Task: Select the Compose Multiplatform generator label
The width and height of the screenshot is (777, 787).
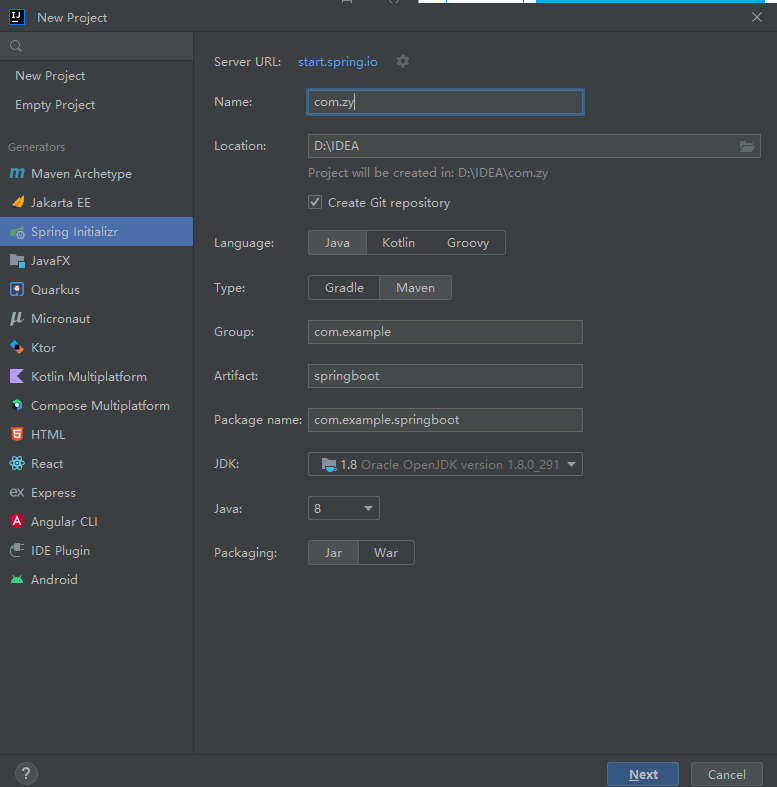Action: (100, 406)
